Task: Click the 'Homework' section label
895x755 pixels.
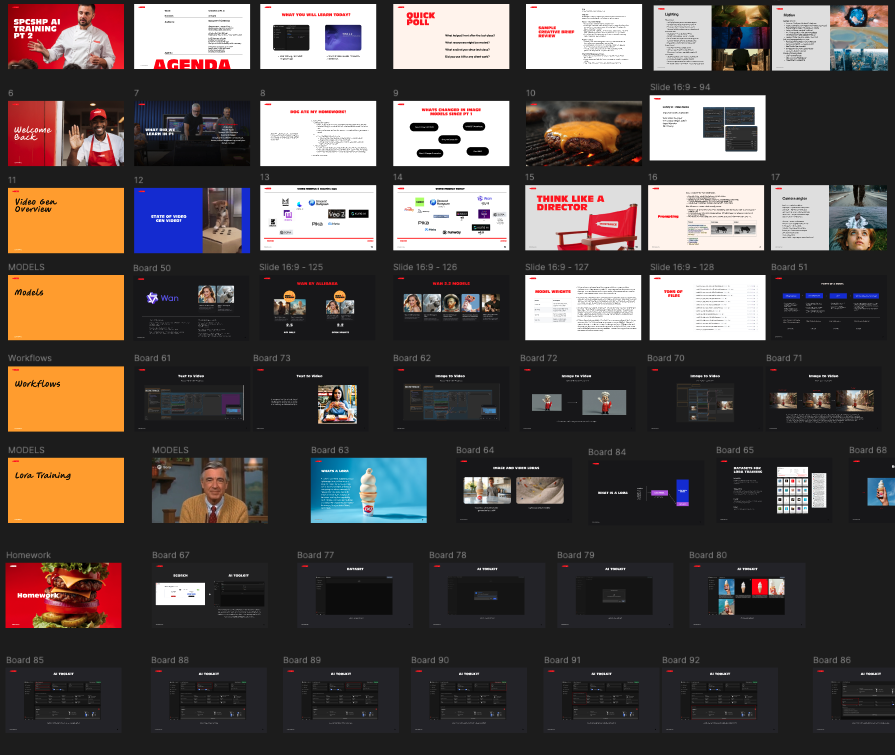Action: click(29, 555)
